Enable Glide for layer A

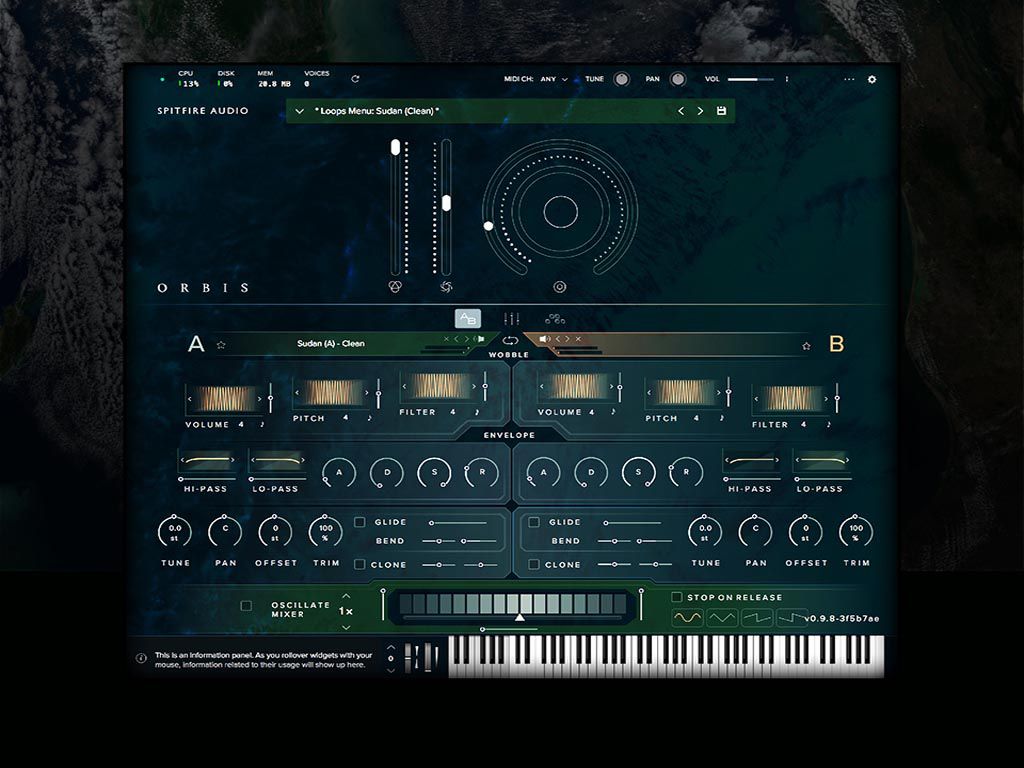(359, 522)
